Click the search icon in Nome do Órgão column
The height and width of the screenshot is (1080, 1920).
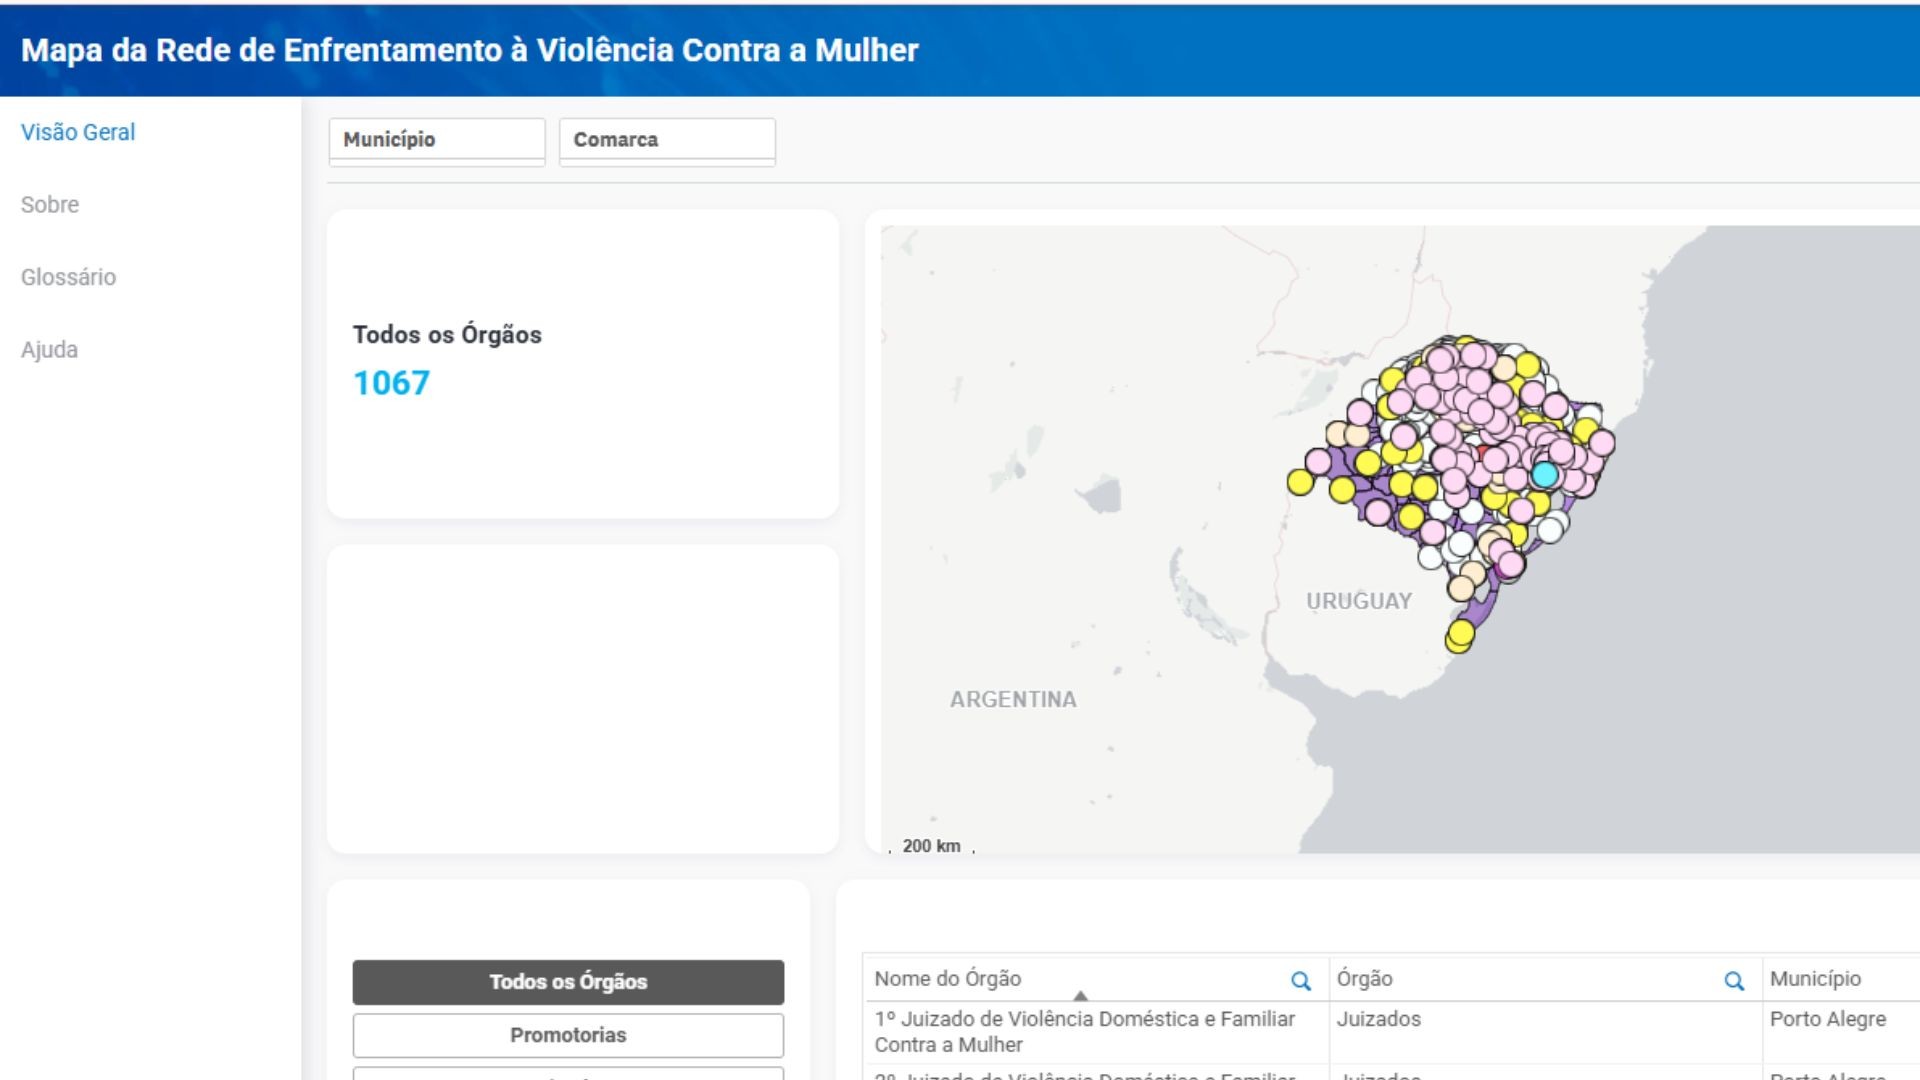1301,981
